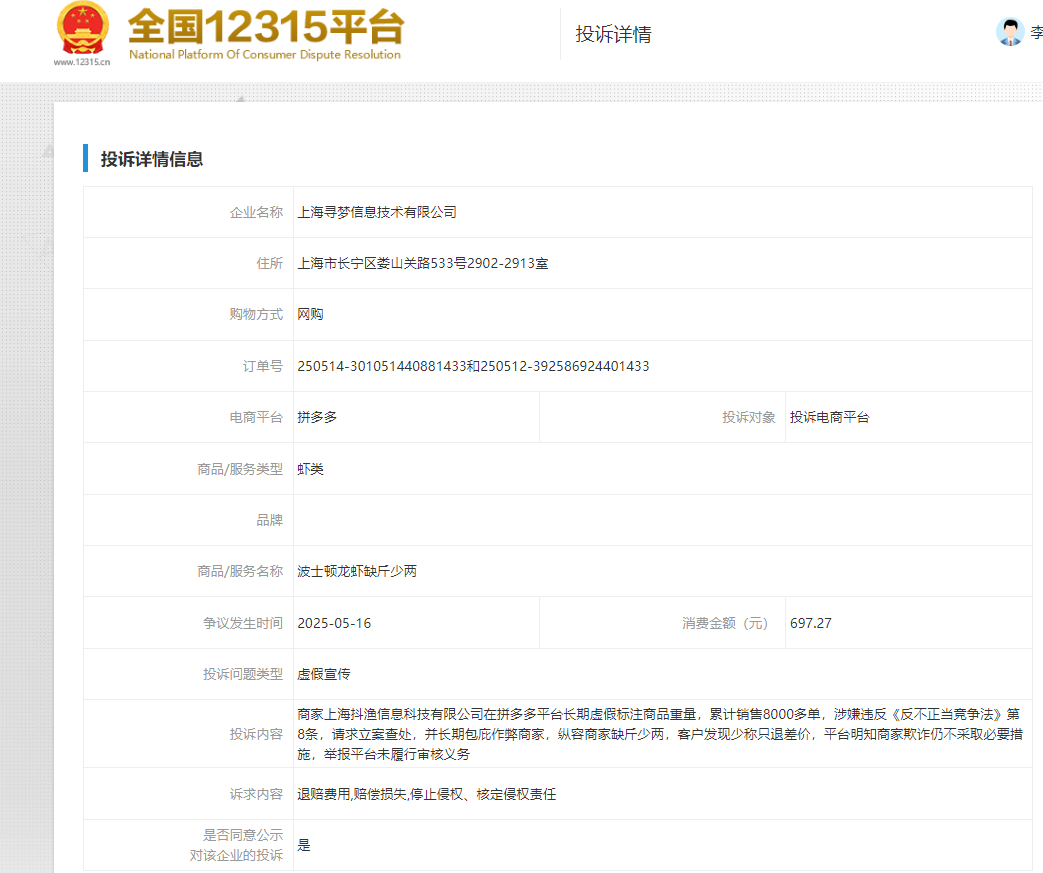Click the 网购 shopping method value
This screenshot has width=1043, height=873.
(310, 314)
